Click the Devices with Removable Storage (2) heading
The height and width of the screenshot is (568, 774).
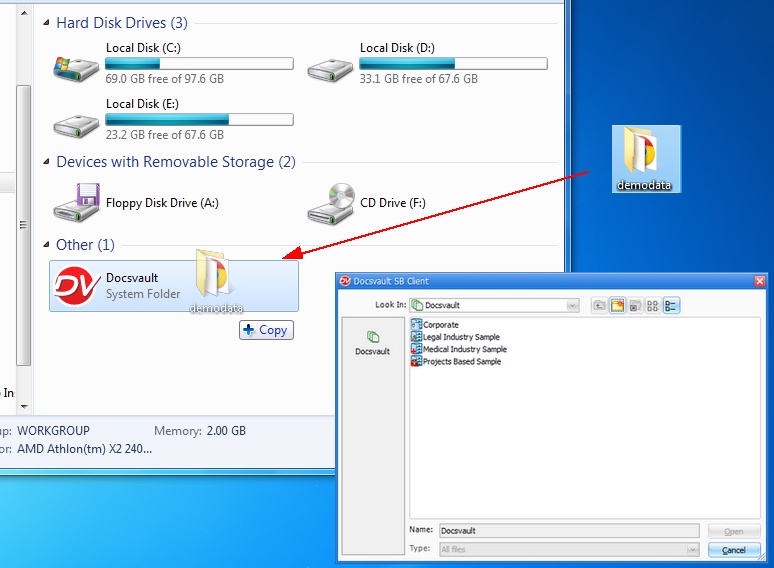[x=176, y=162]
